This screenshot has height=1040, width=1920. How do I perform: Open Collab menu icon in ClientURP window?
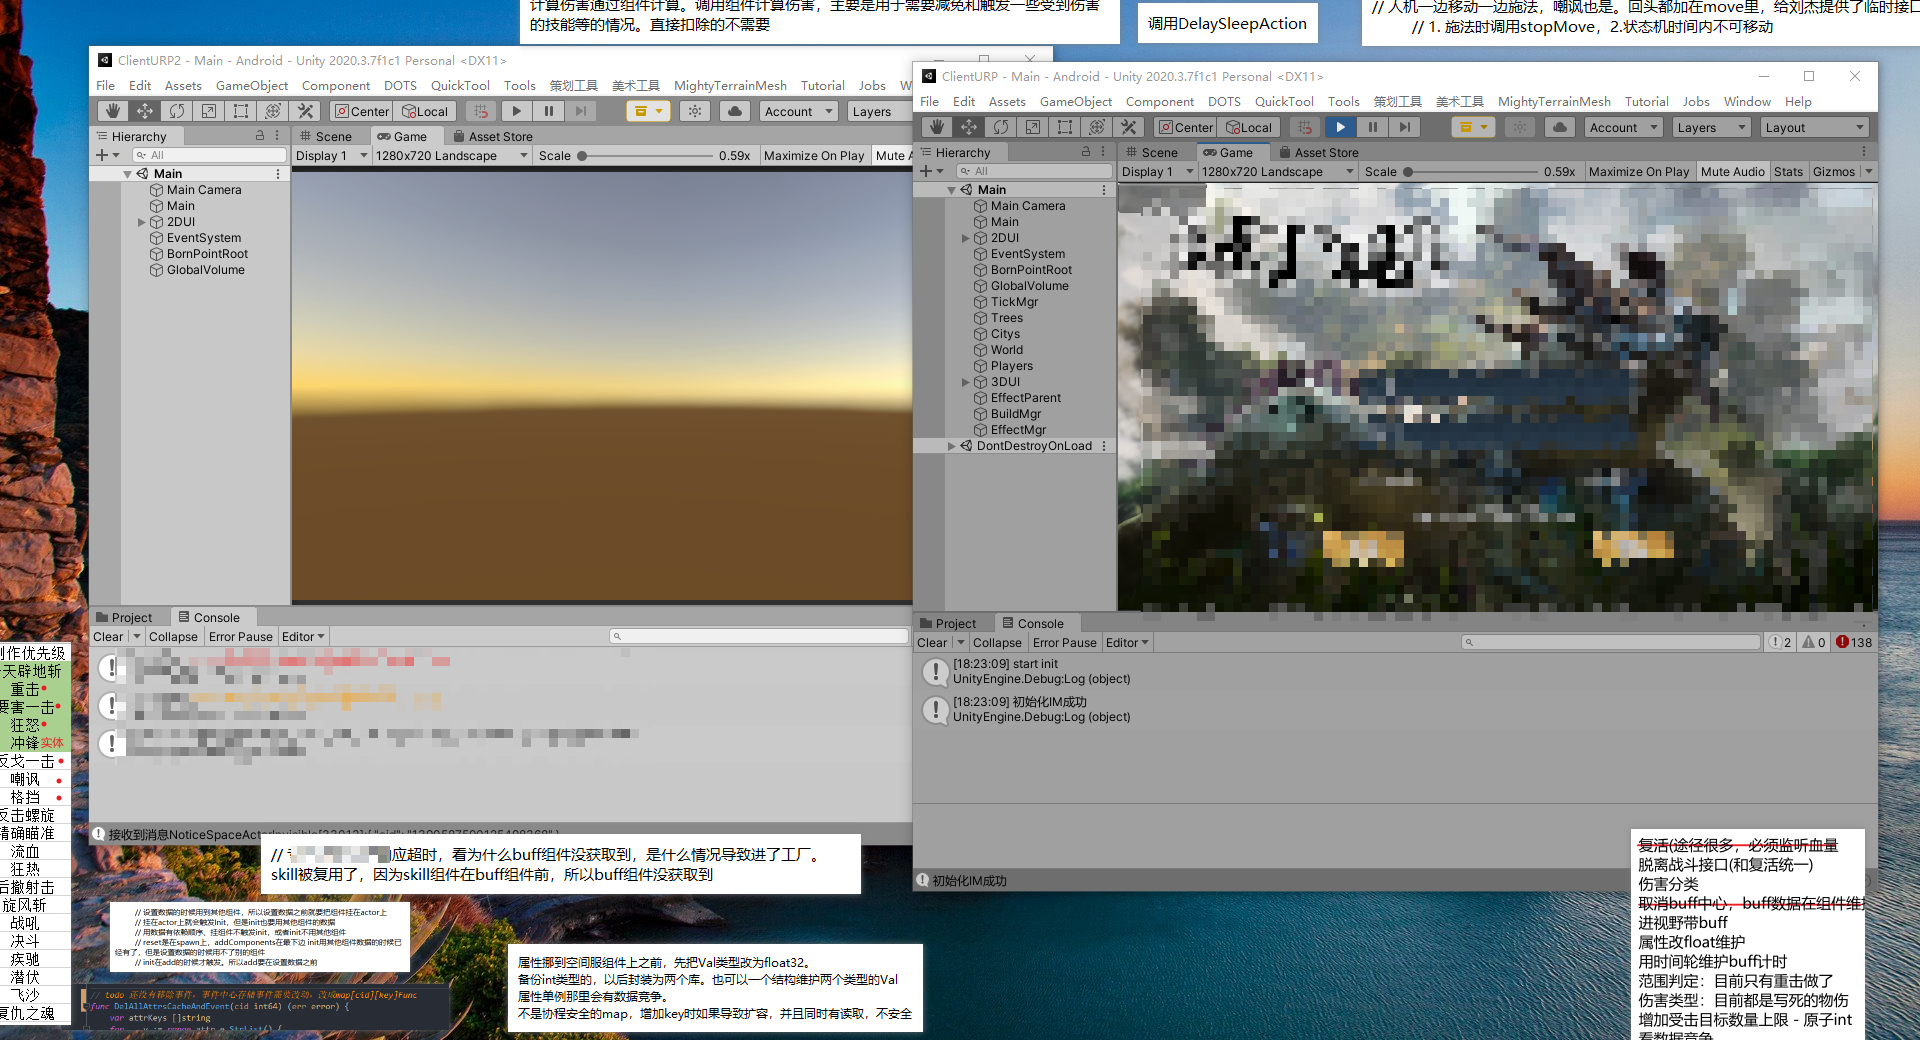tap(1473, 127)
